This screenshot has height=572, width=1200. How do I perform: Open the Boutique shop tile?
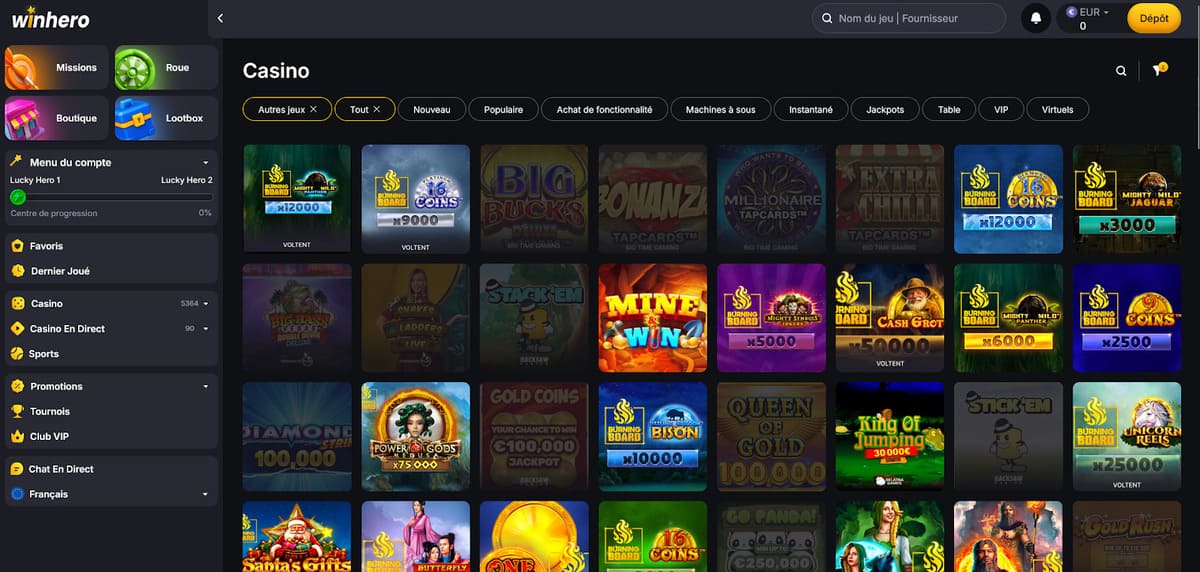click(x=57, y=118)
